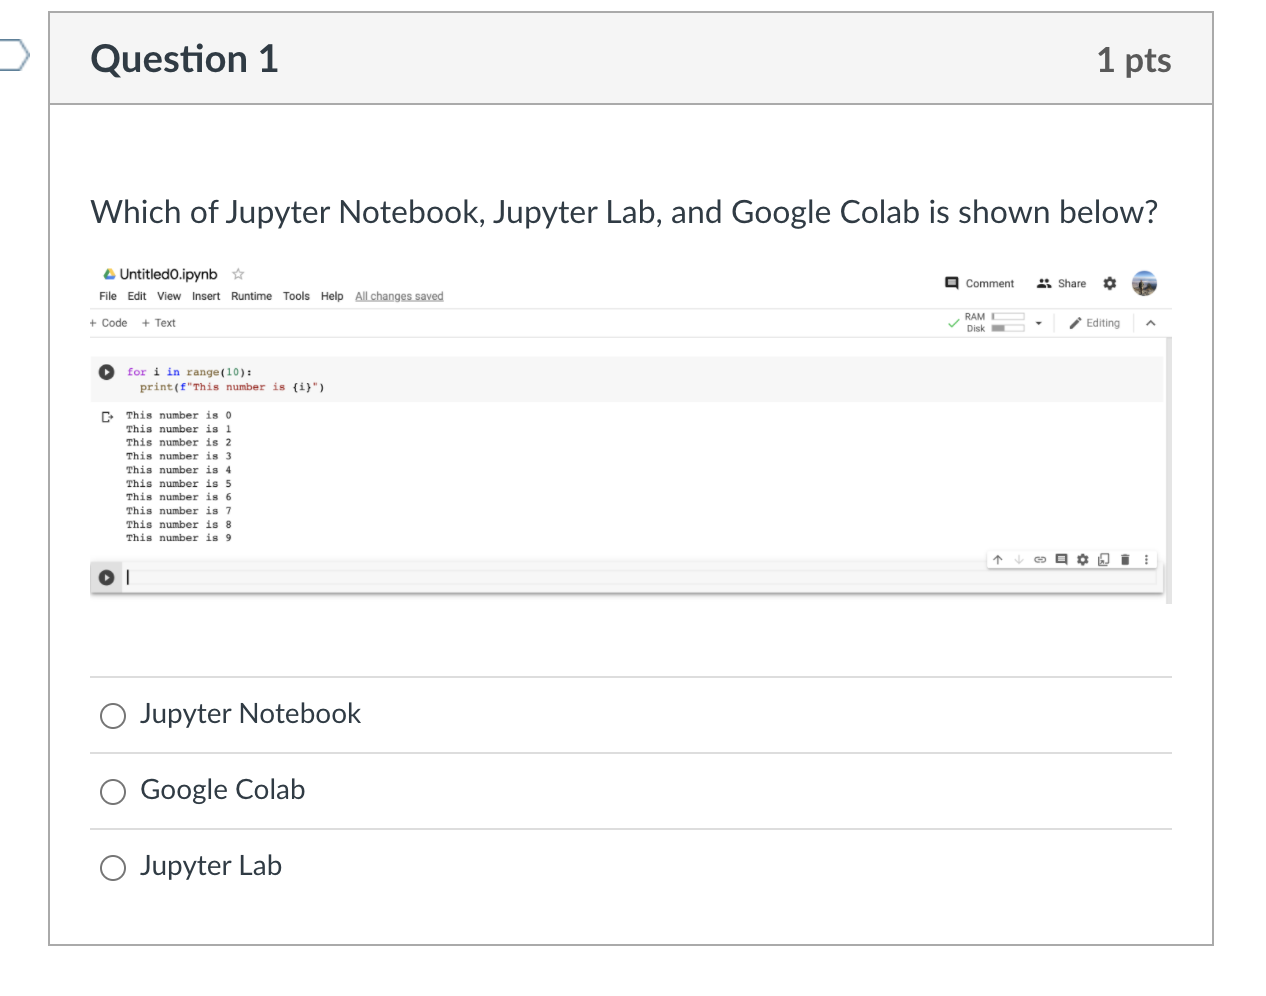Click the Colab Drive logo icon

[x=109, y=274]
